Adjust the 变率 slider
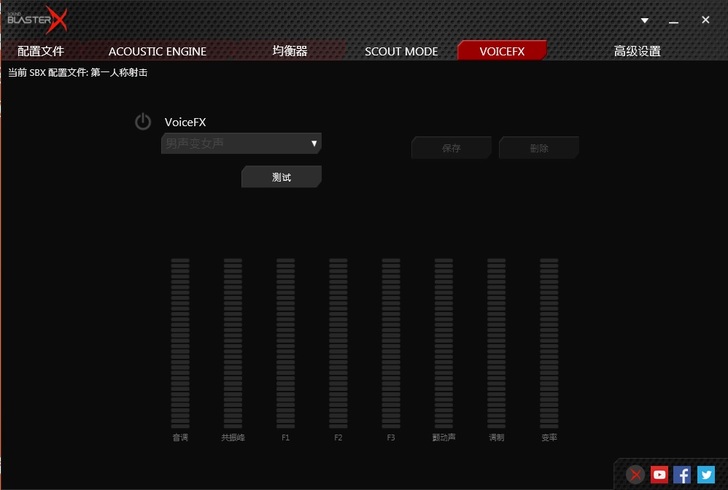 549,343
